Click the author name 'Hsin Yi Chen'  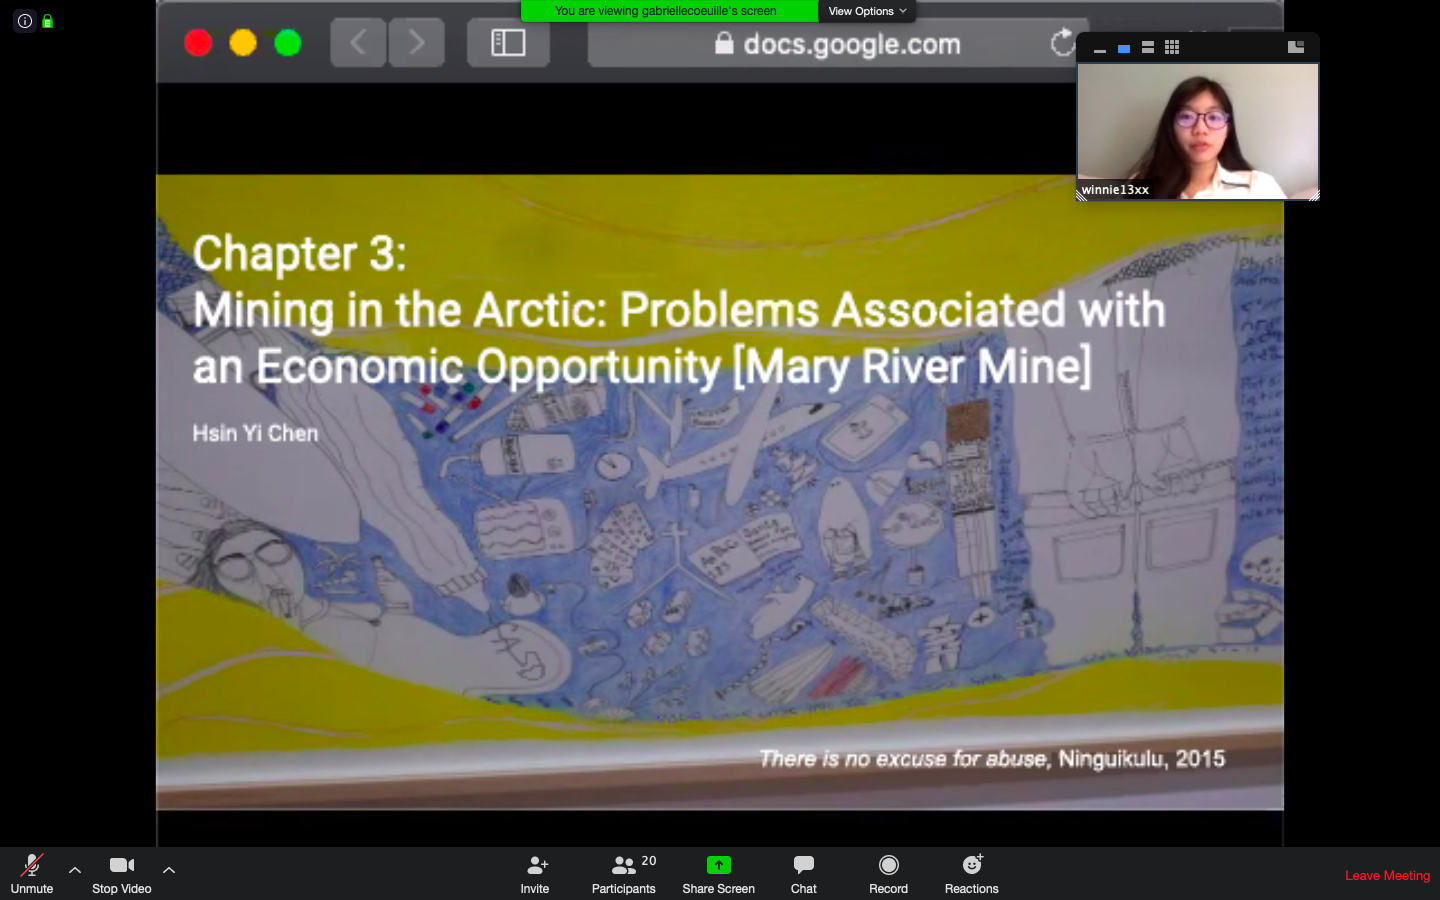coord(256,433)
